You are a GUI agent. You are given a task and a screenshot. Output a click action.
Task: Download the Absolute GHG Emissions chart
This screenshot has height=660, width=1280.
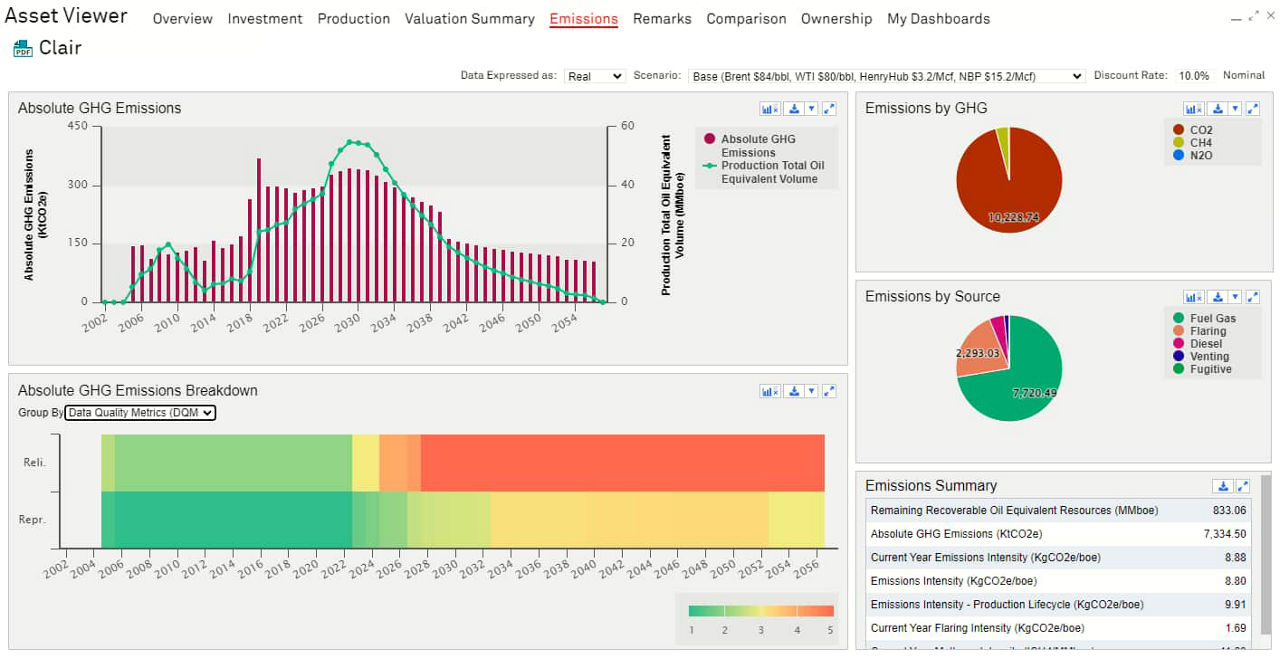click(794, 109)
